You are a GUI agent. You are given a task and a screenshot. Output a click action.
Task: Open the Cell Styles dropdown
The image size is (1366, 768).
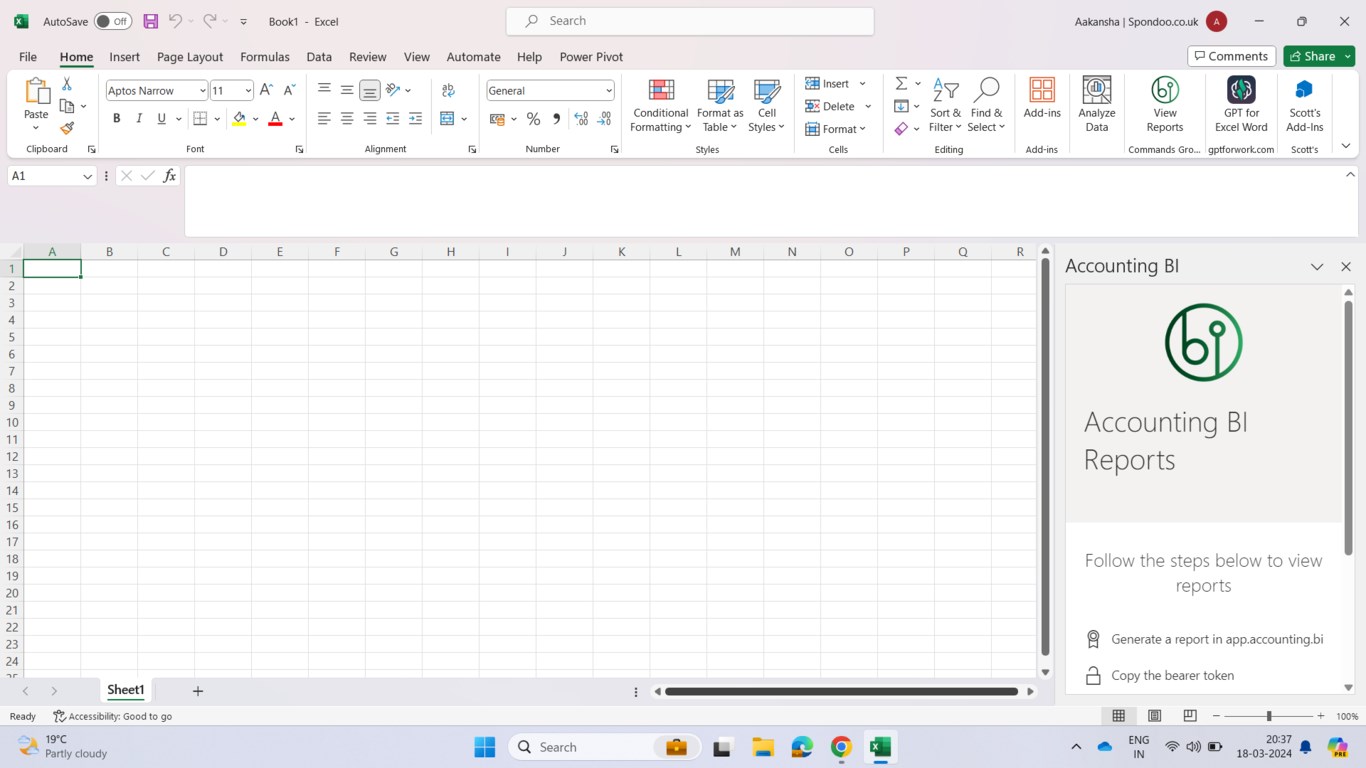point(767,105)
